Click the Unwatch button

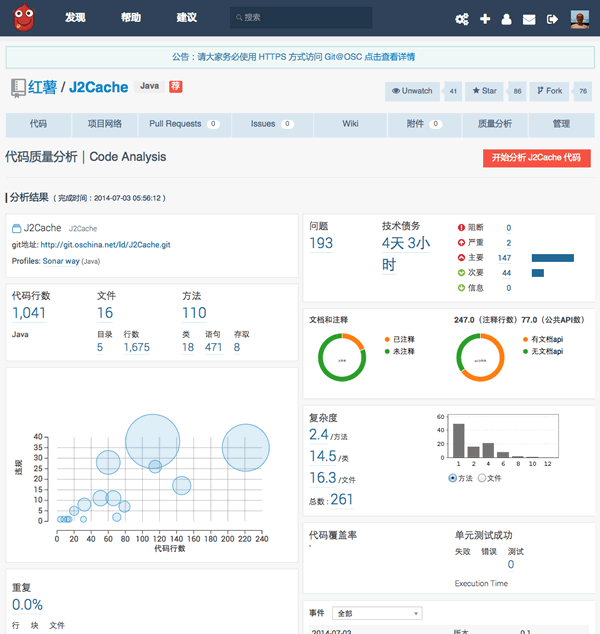tap(412, 91)
